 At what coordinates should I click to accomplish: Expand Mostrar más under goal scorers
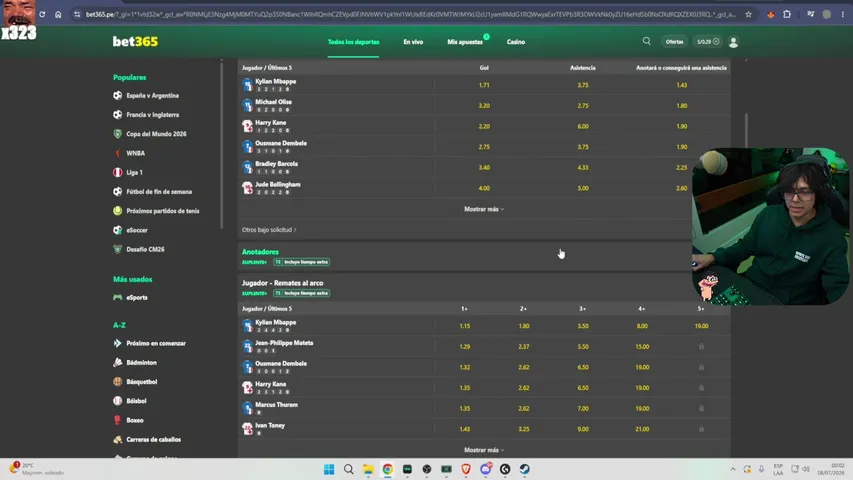pyautogui.click(x=484, y=209)
